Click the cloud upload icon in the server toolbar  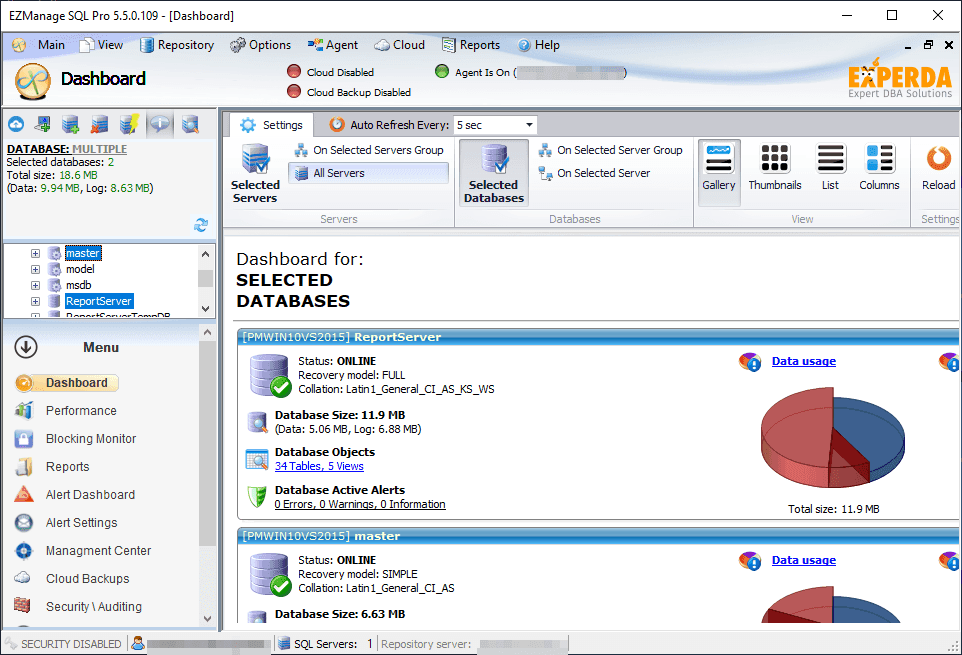16,124
